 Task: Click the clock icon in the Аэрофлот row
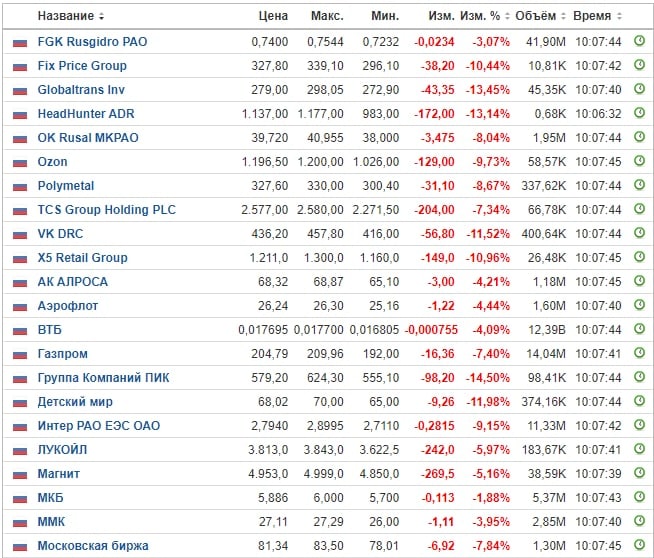tap(640, 306)
